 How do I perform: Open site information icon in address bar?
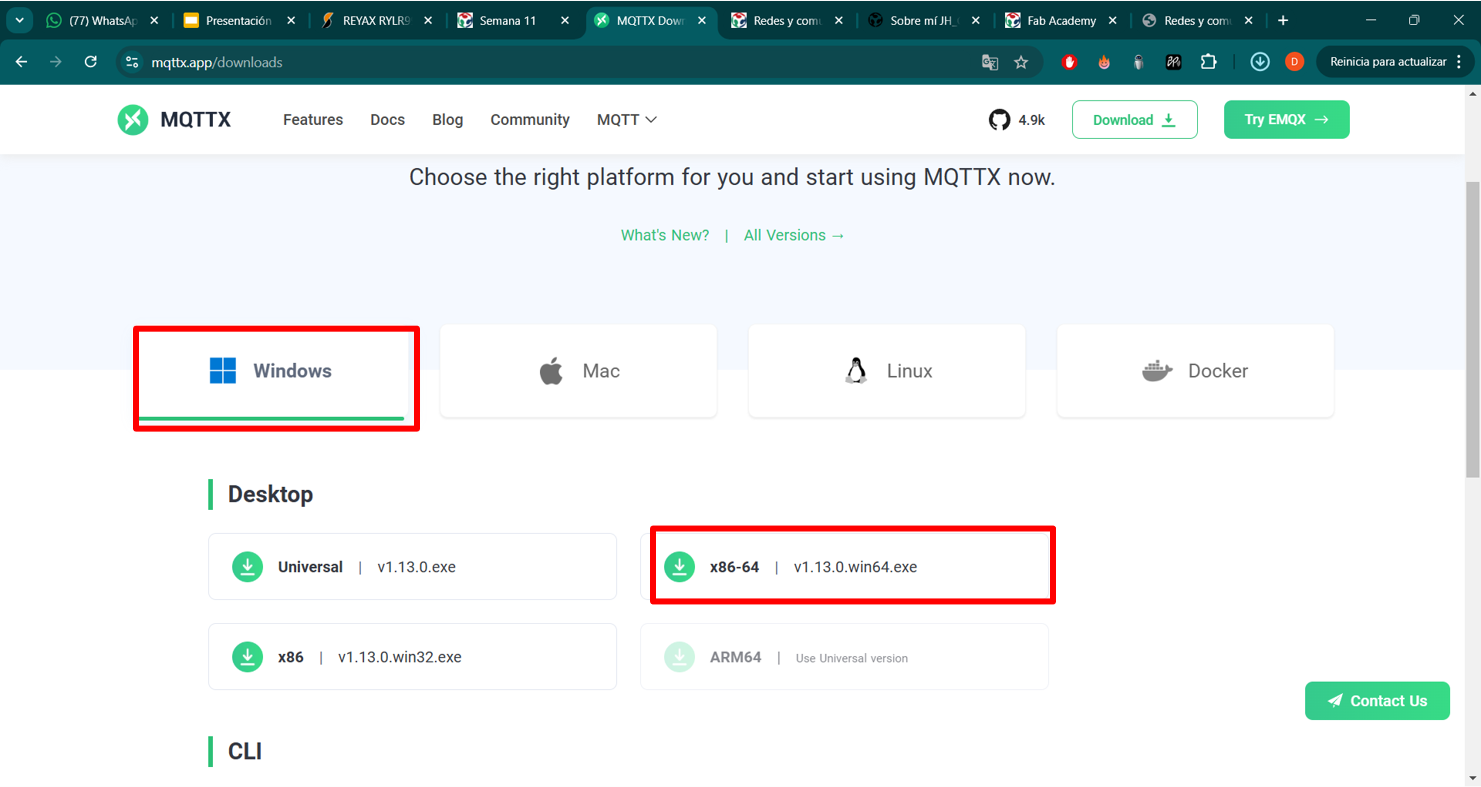tap(132, 62)
